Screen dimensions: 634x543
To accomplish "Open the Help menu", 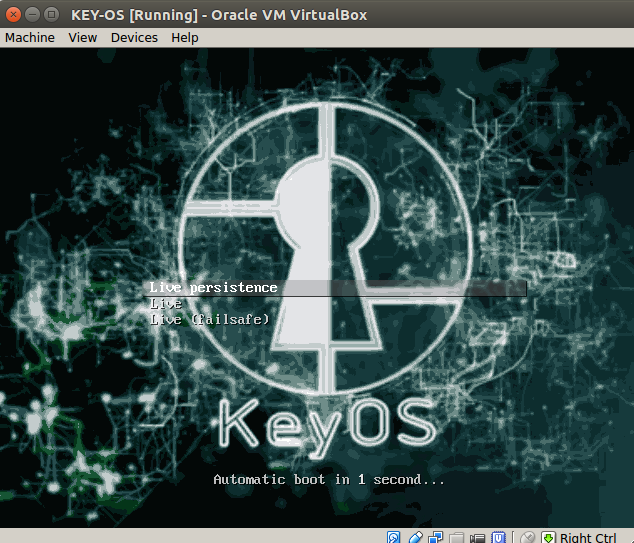I will pos(185,38).
